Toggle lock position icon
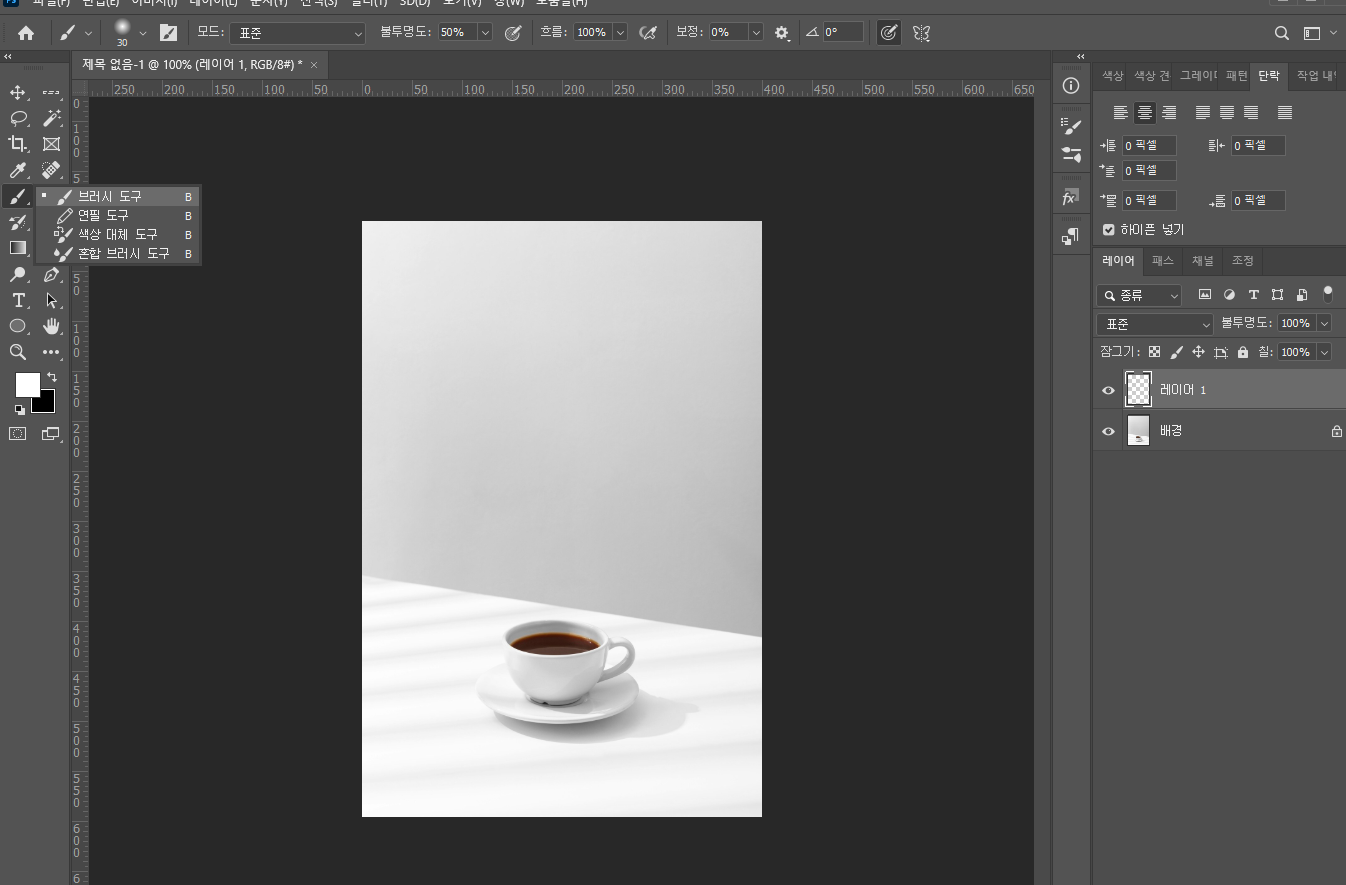The image size is (1346, 885). [x=1198, y=352]
